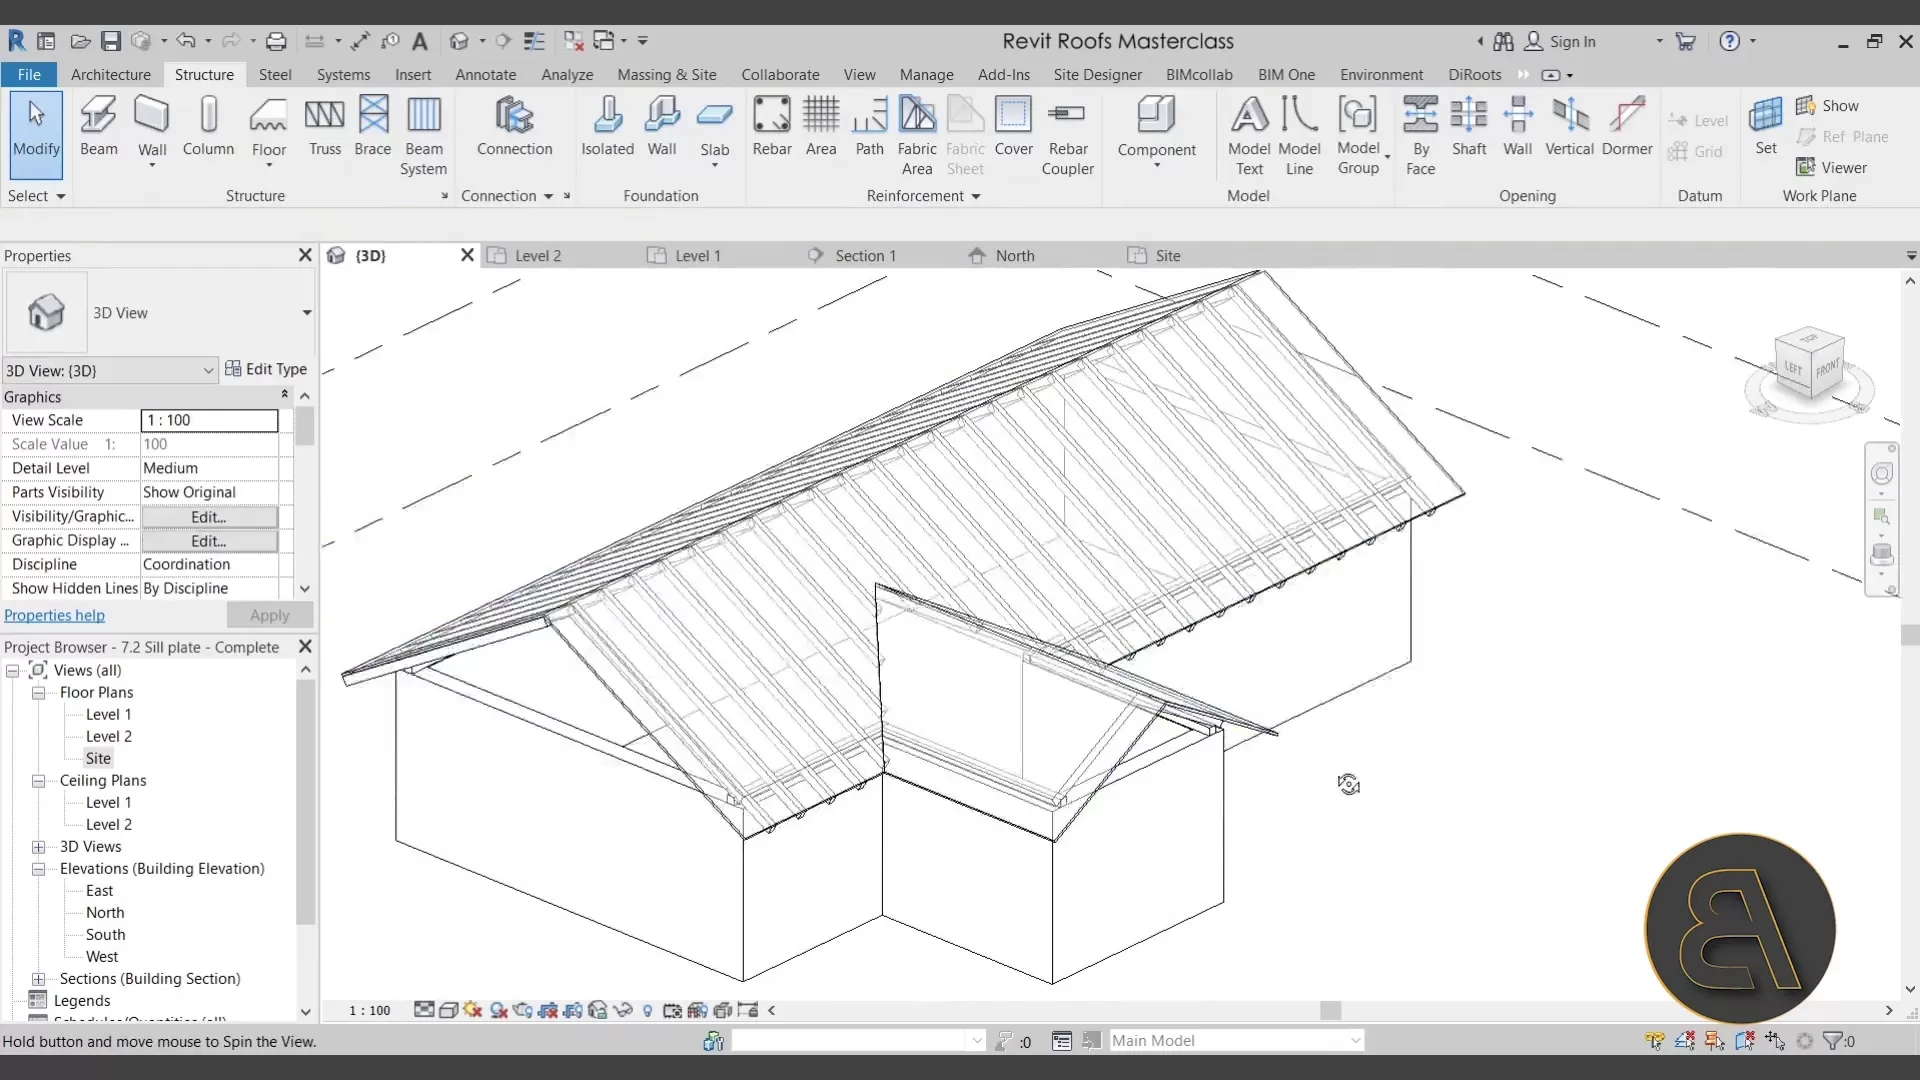Select the Isolated foundation tool
This screenshot has width=1920, height=1080.
click(607, 126)
